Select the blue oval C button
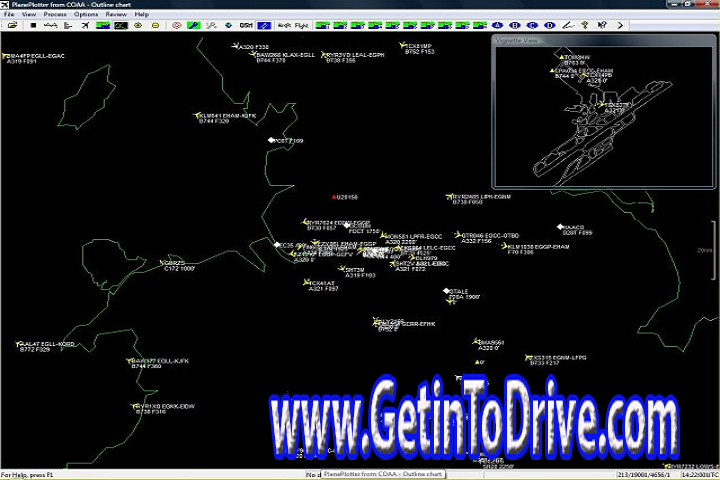Image resolution: width=720 pixels, height=480 pixels. [532, 25]
